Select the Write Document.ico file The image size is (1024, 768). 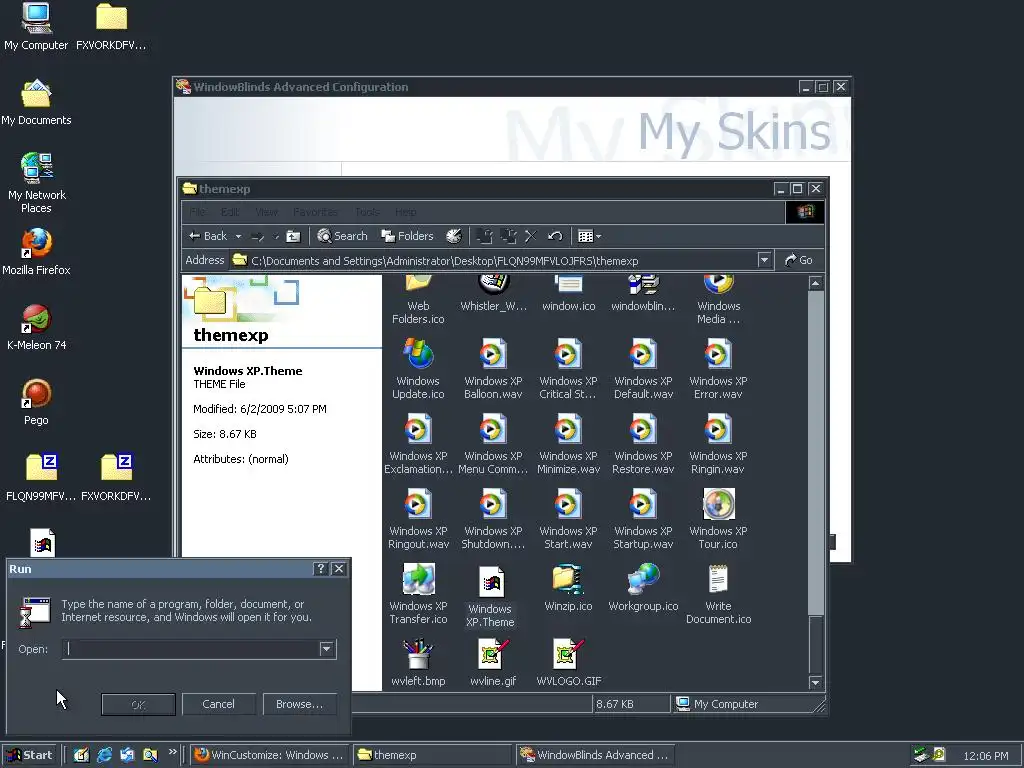[718, 594]
